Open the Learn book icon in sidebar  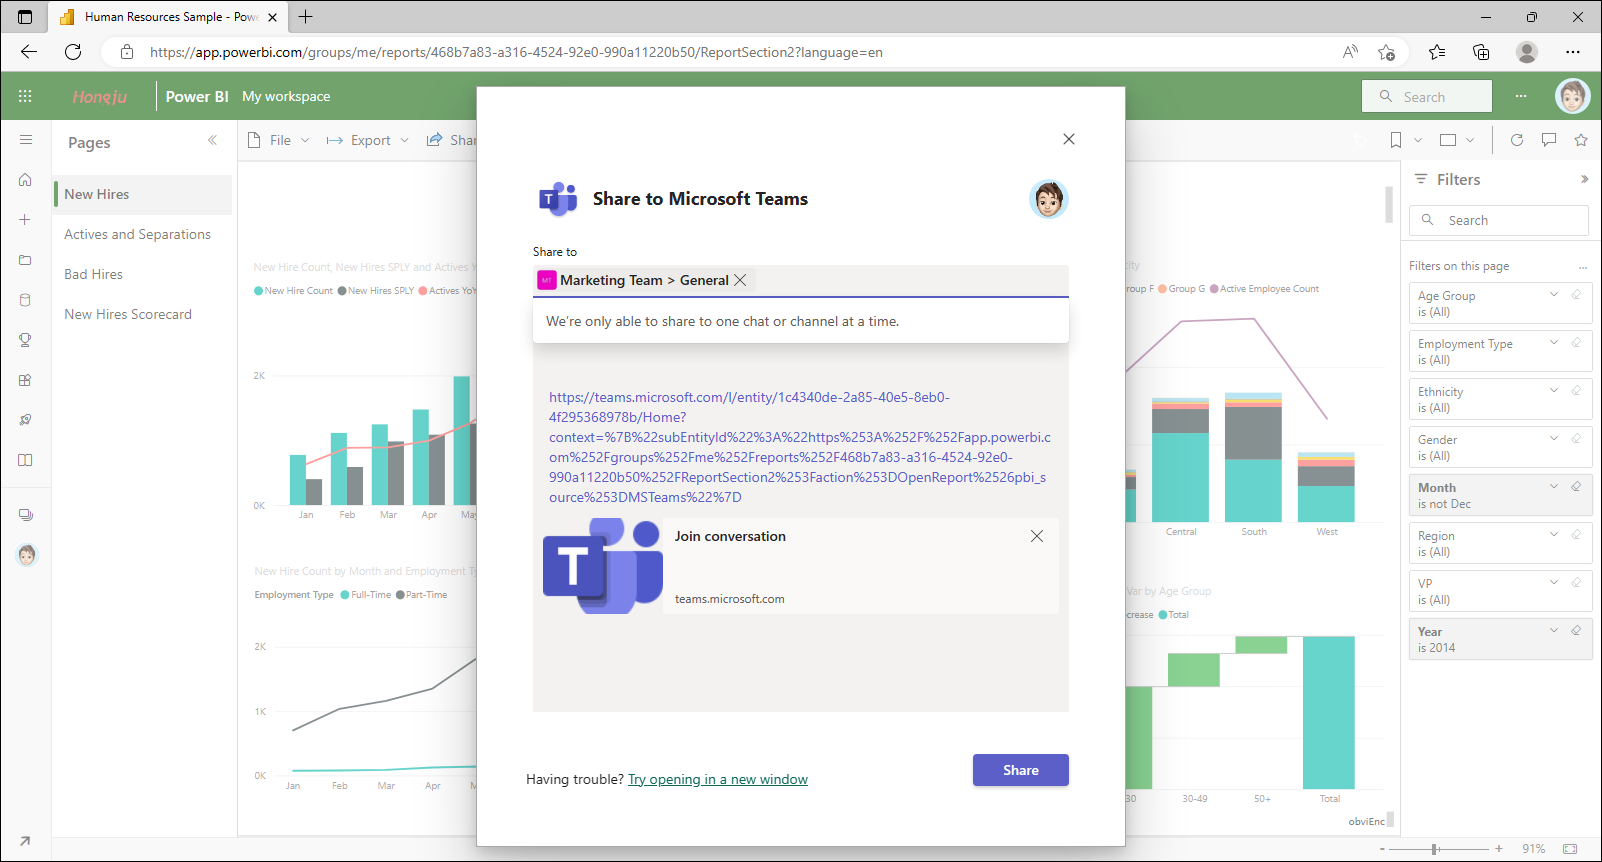[26, 460]
